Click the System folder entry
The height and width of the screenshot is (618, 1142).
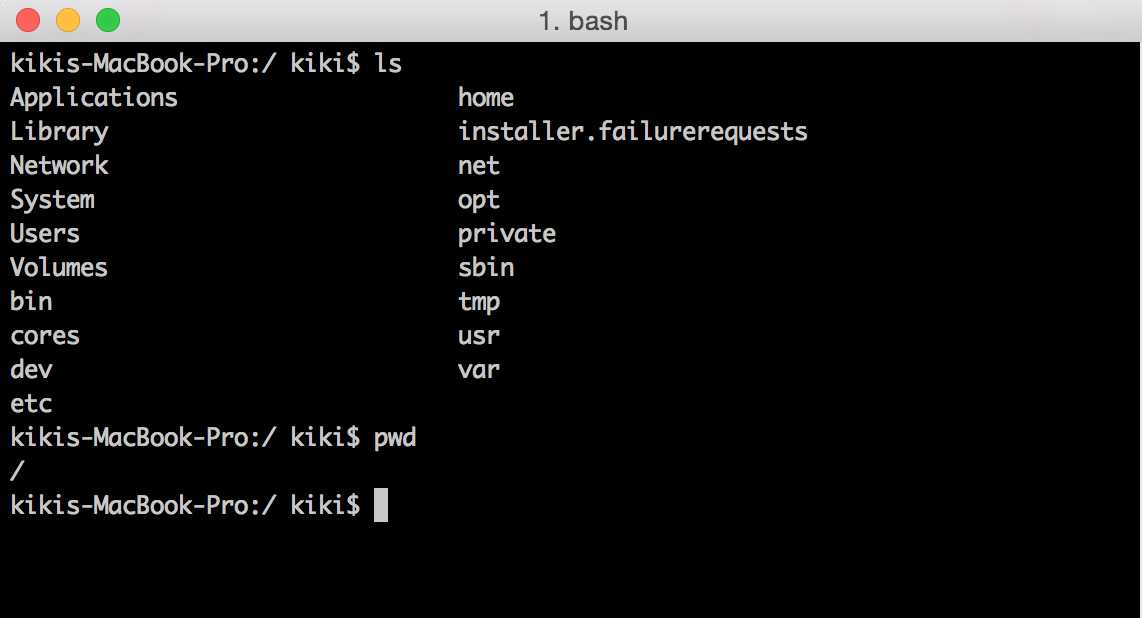point(52,200)
